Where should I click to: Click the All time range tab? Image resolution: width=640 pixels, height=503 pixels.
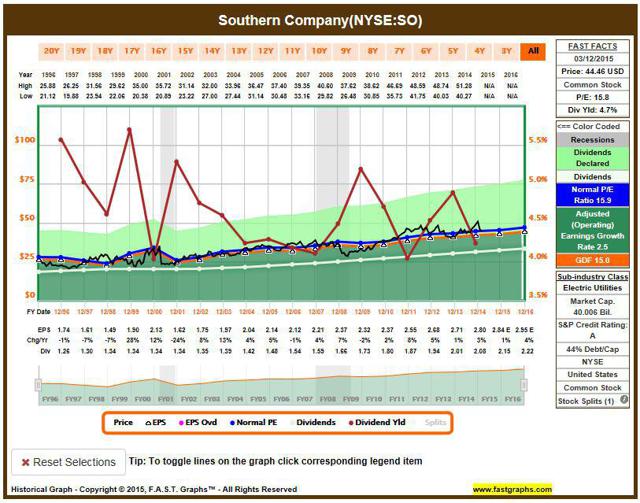point(533,51)
